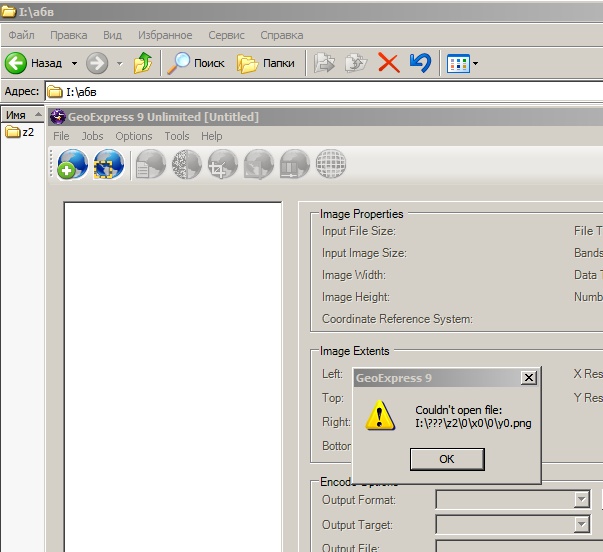Open the Сервис menu in Explorer

[226, 35]
